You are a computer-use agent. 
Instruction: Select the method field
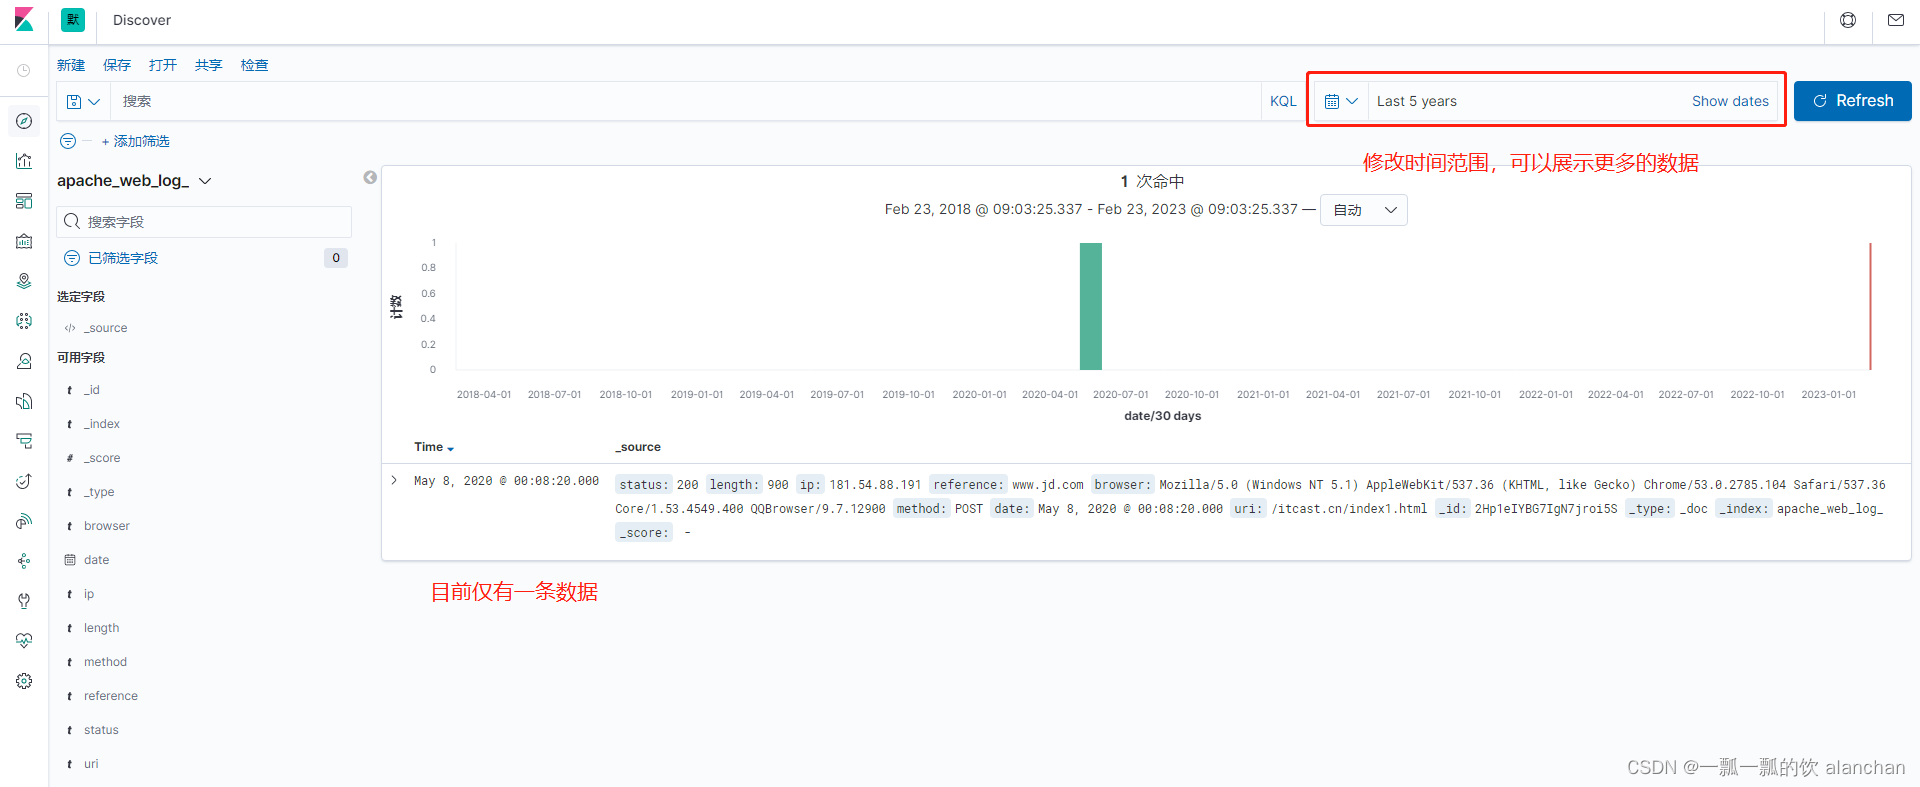tap(105, 662)
